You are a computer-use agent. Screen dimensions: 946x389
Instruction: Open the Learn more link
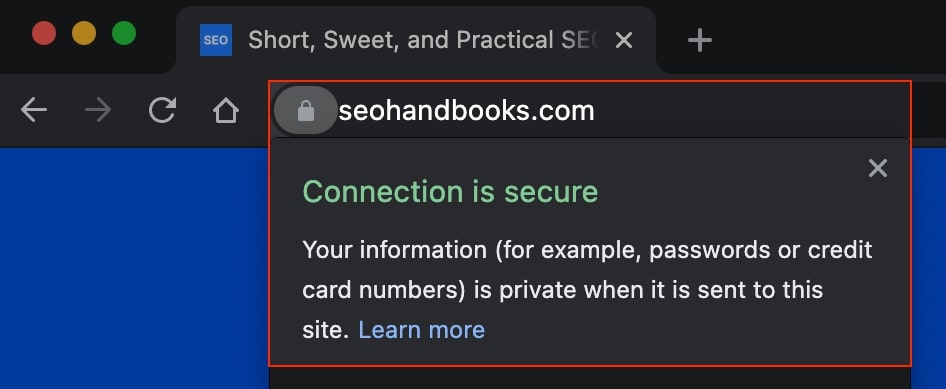click(422, 330)
